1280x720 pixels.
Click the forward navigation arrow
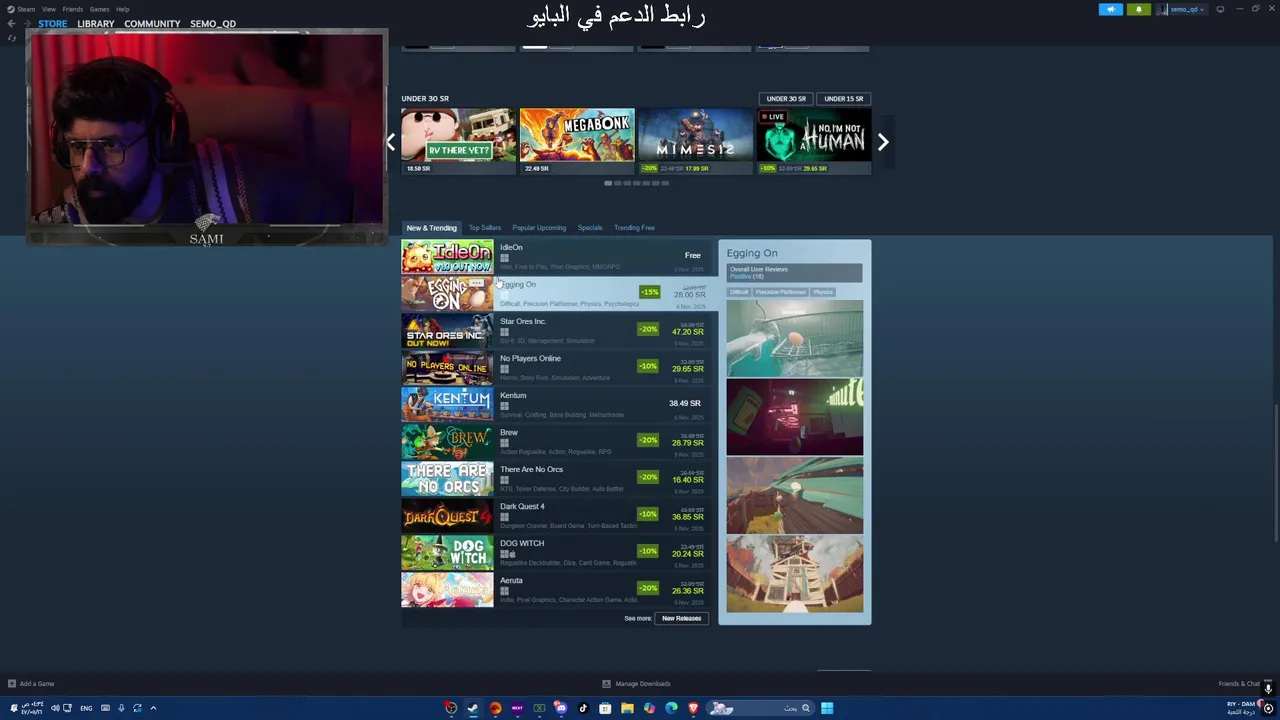[26, 23]
